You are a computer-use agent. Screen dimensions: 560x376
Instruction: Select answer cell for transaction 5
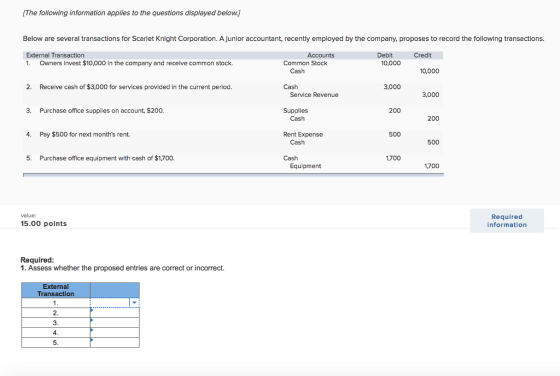[x=115, y=342]
